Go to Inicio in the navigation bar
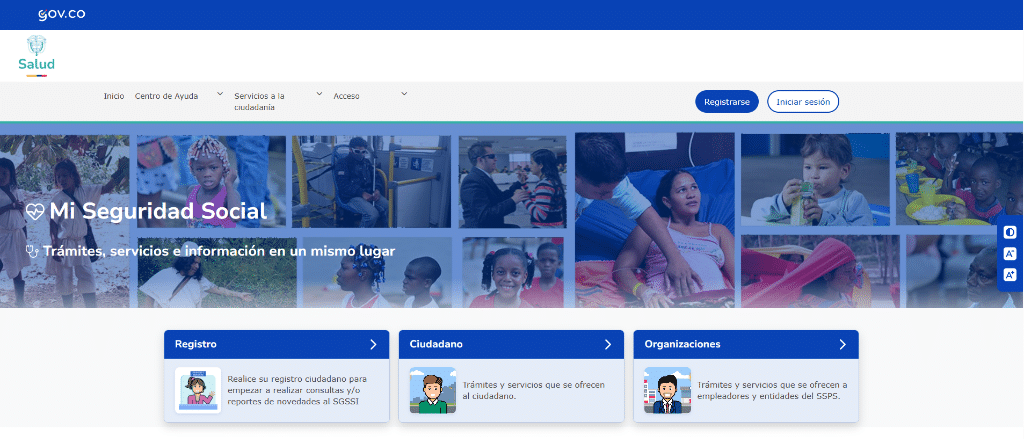 click(114, 96)
